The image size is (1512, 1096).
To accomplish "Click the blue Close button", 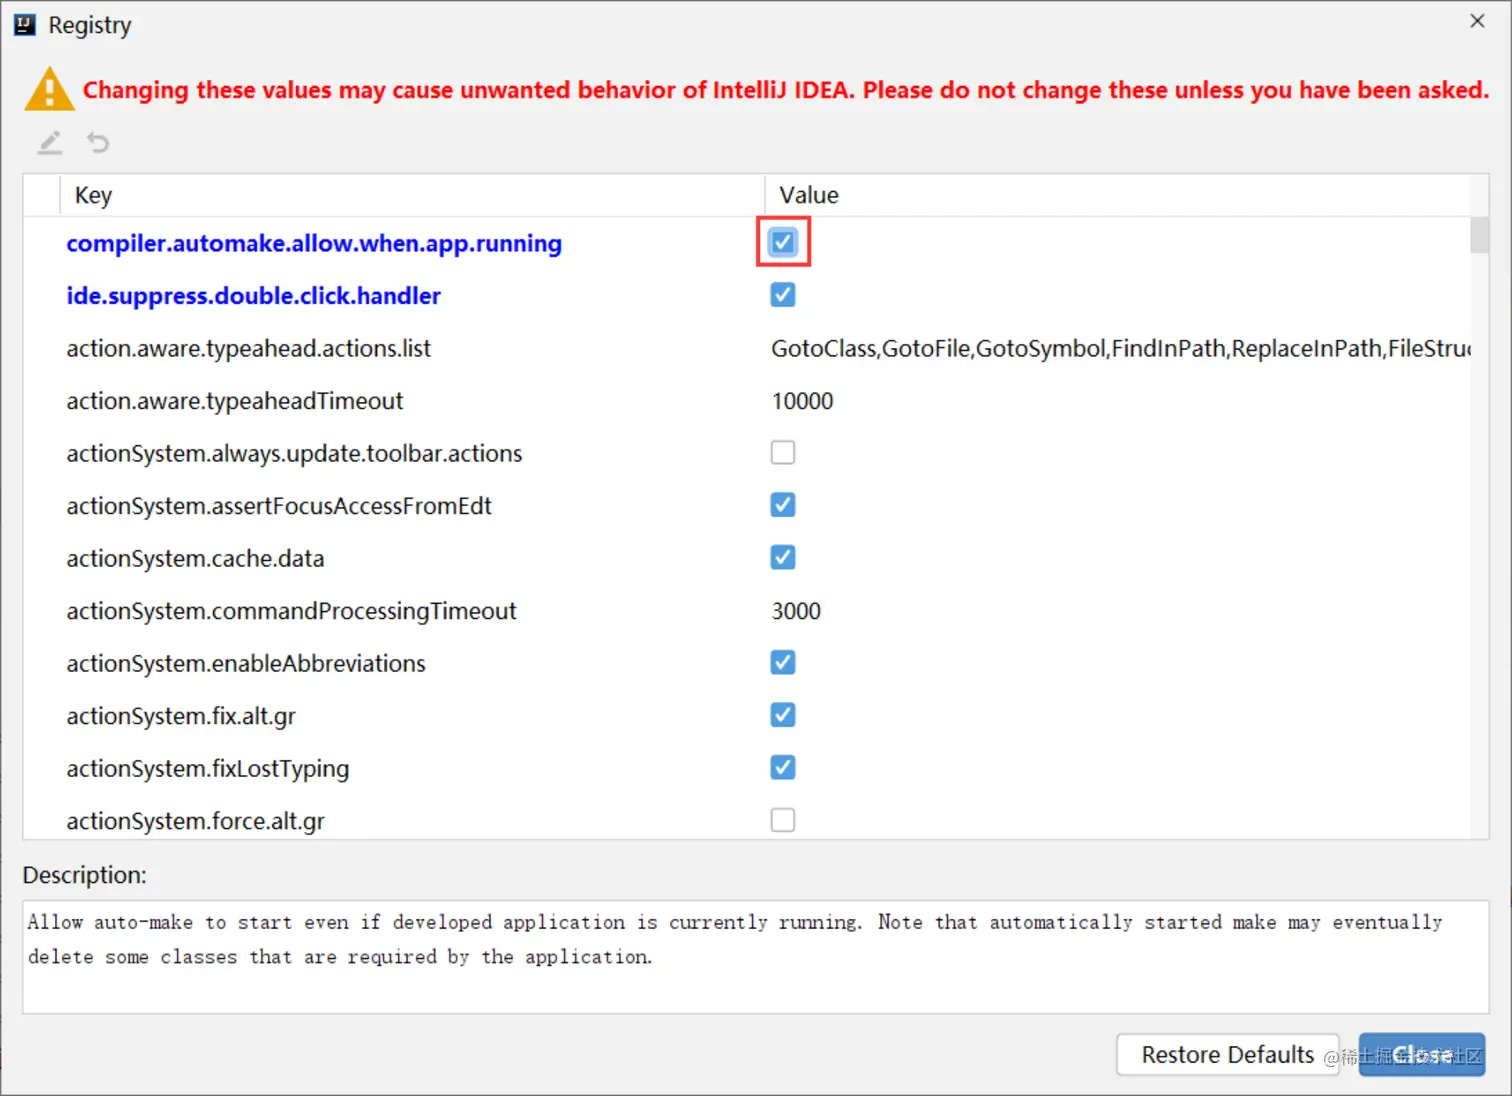I will tap(1421, 1055).
